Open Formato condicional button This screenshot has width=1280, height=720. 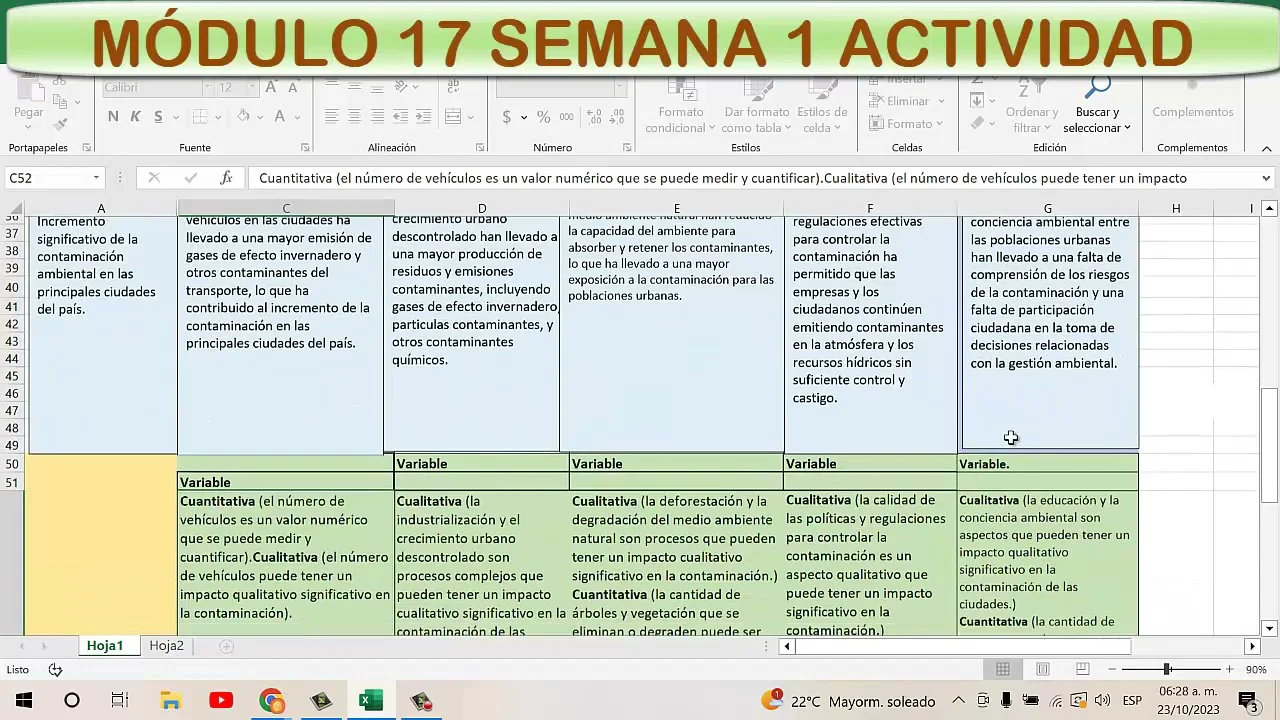680,120
